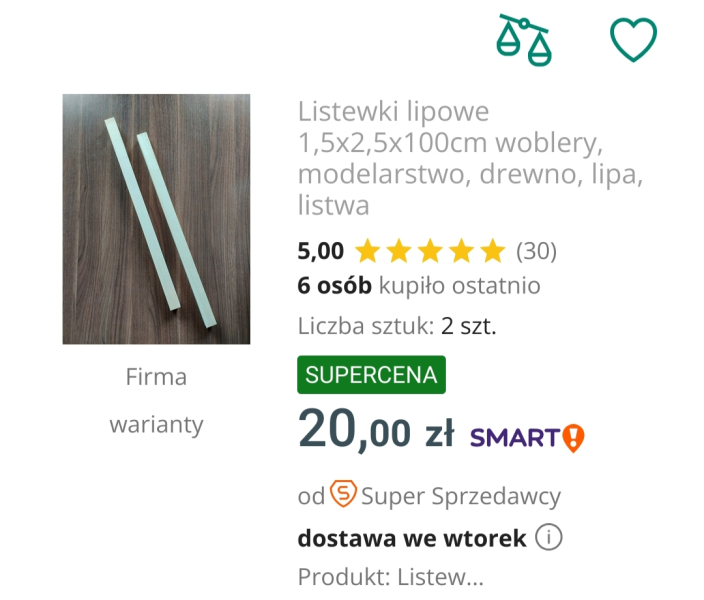Image resolution: width=704 pixels, height=600 pixels.
Task: Click the Smart! logo badge
Action: click(x=527, y=437)
